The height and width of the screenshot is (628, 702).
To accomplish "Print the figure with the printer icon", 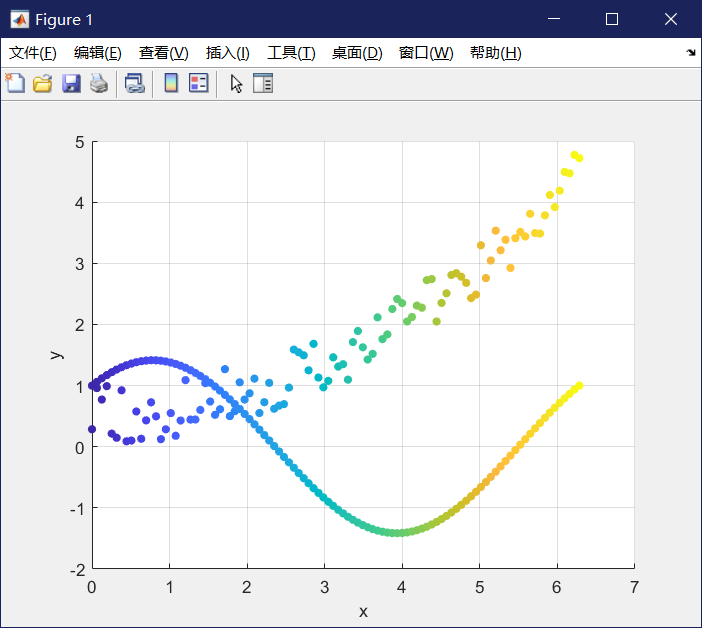I will coord(98,83).
